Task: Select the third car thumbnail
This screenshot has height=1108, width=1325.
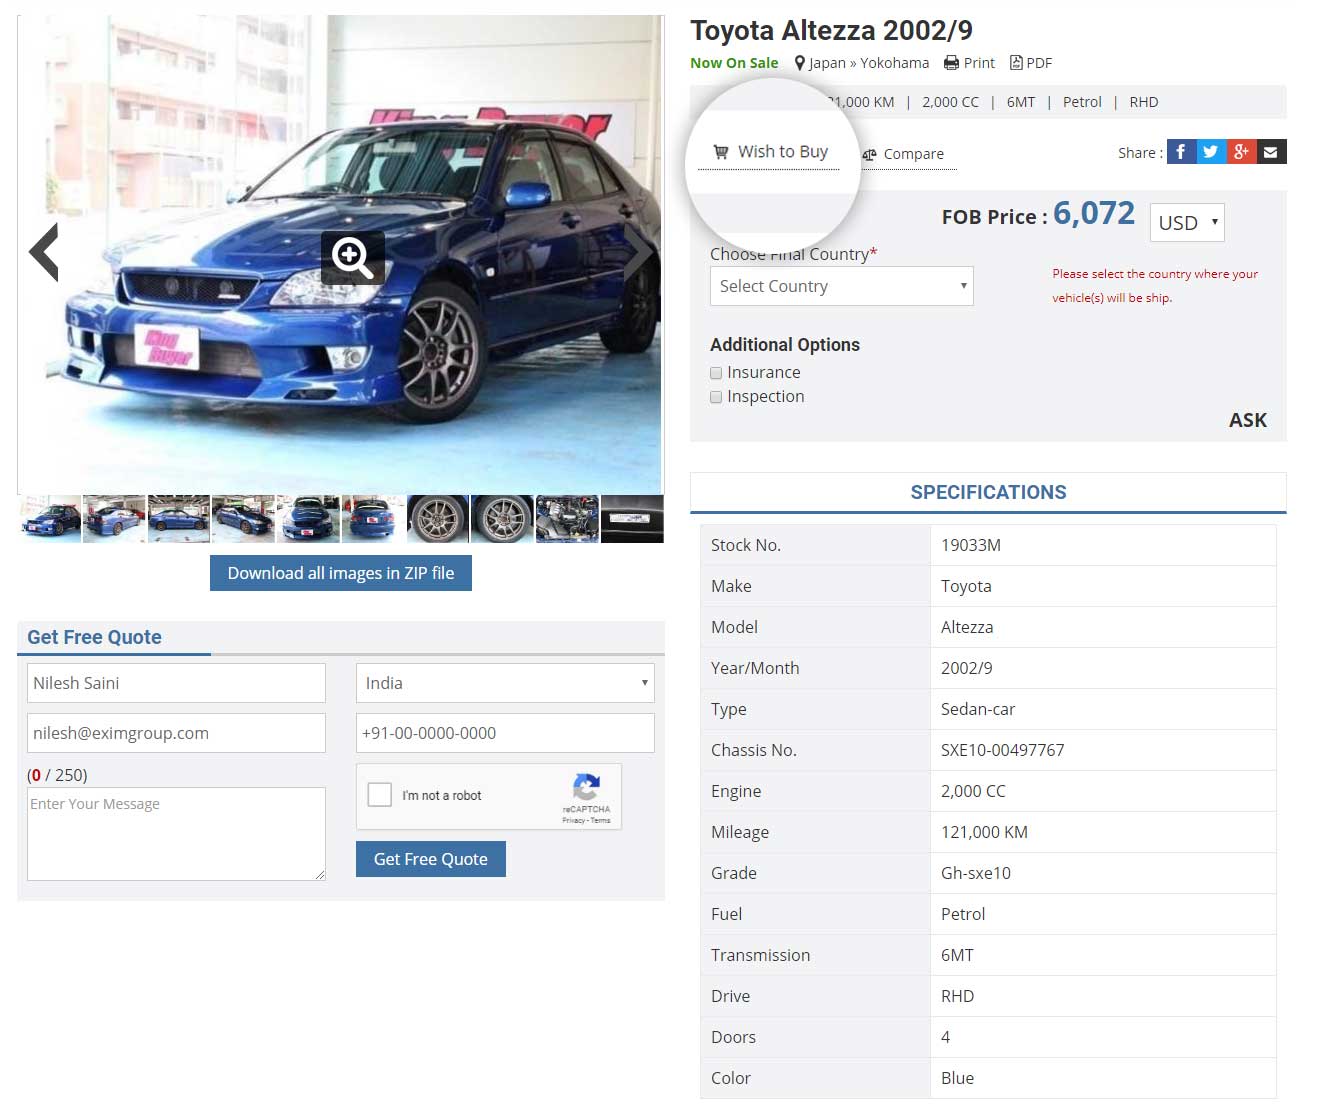Action: (x=179, y=519)
